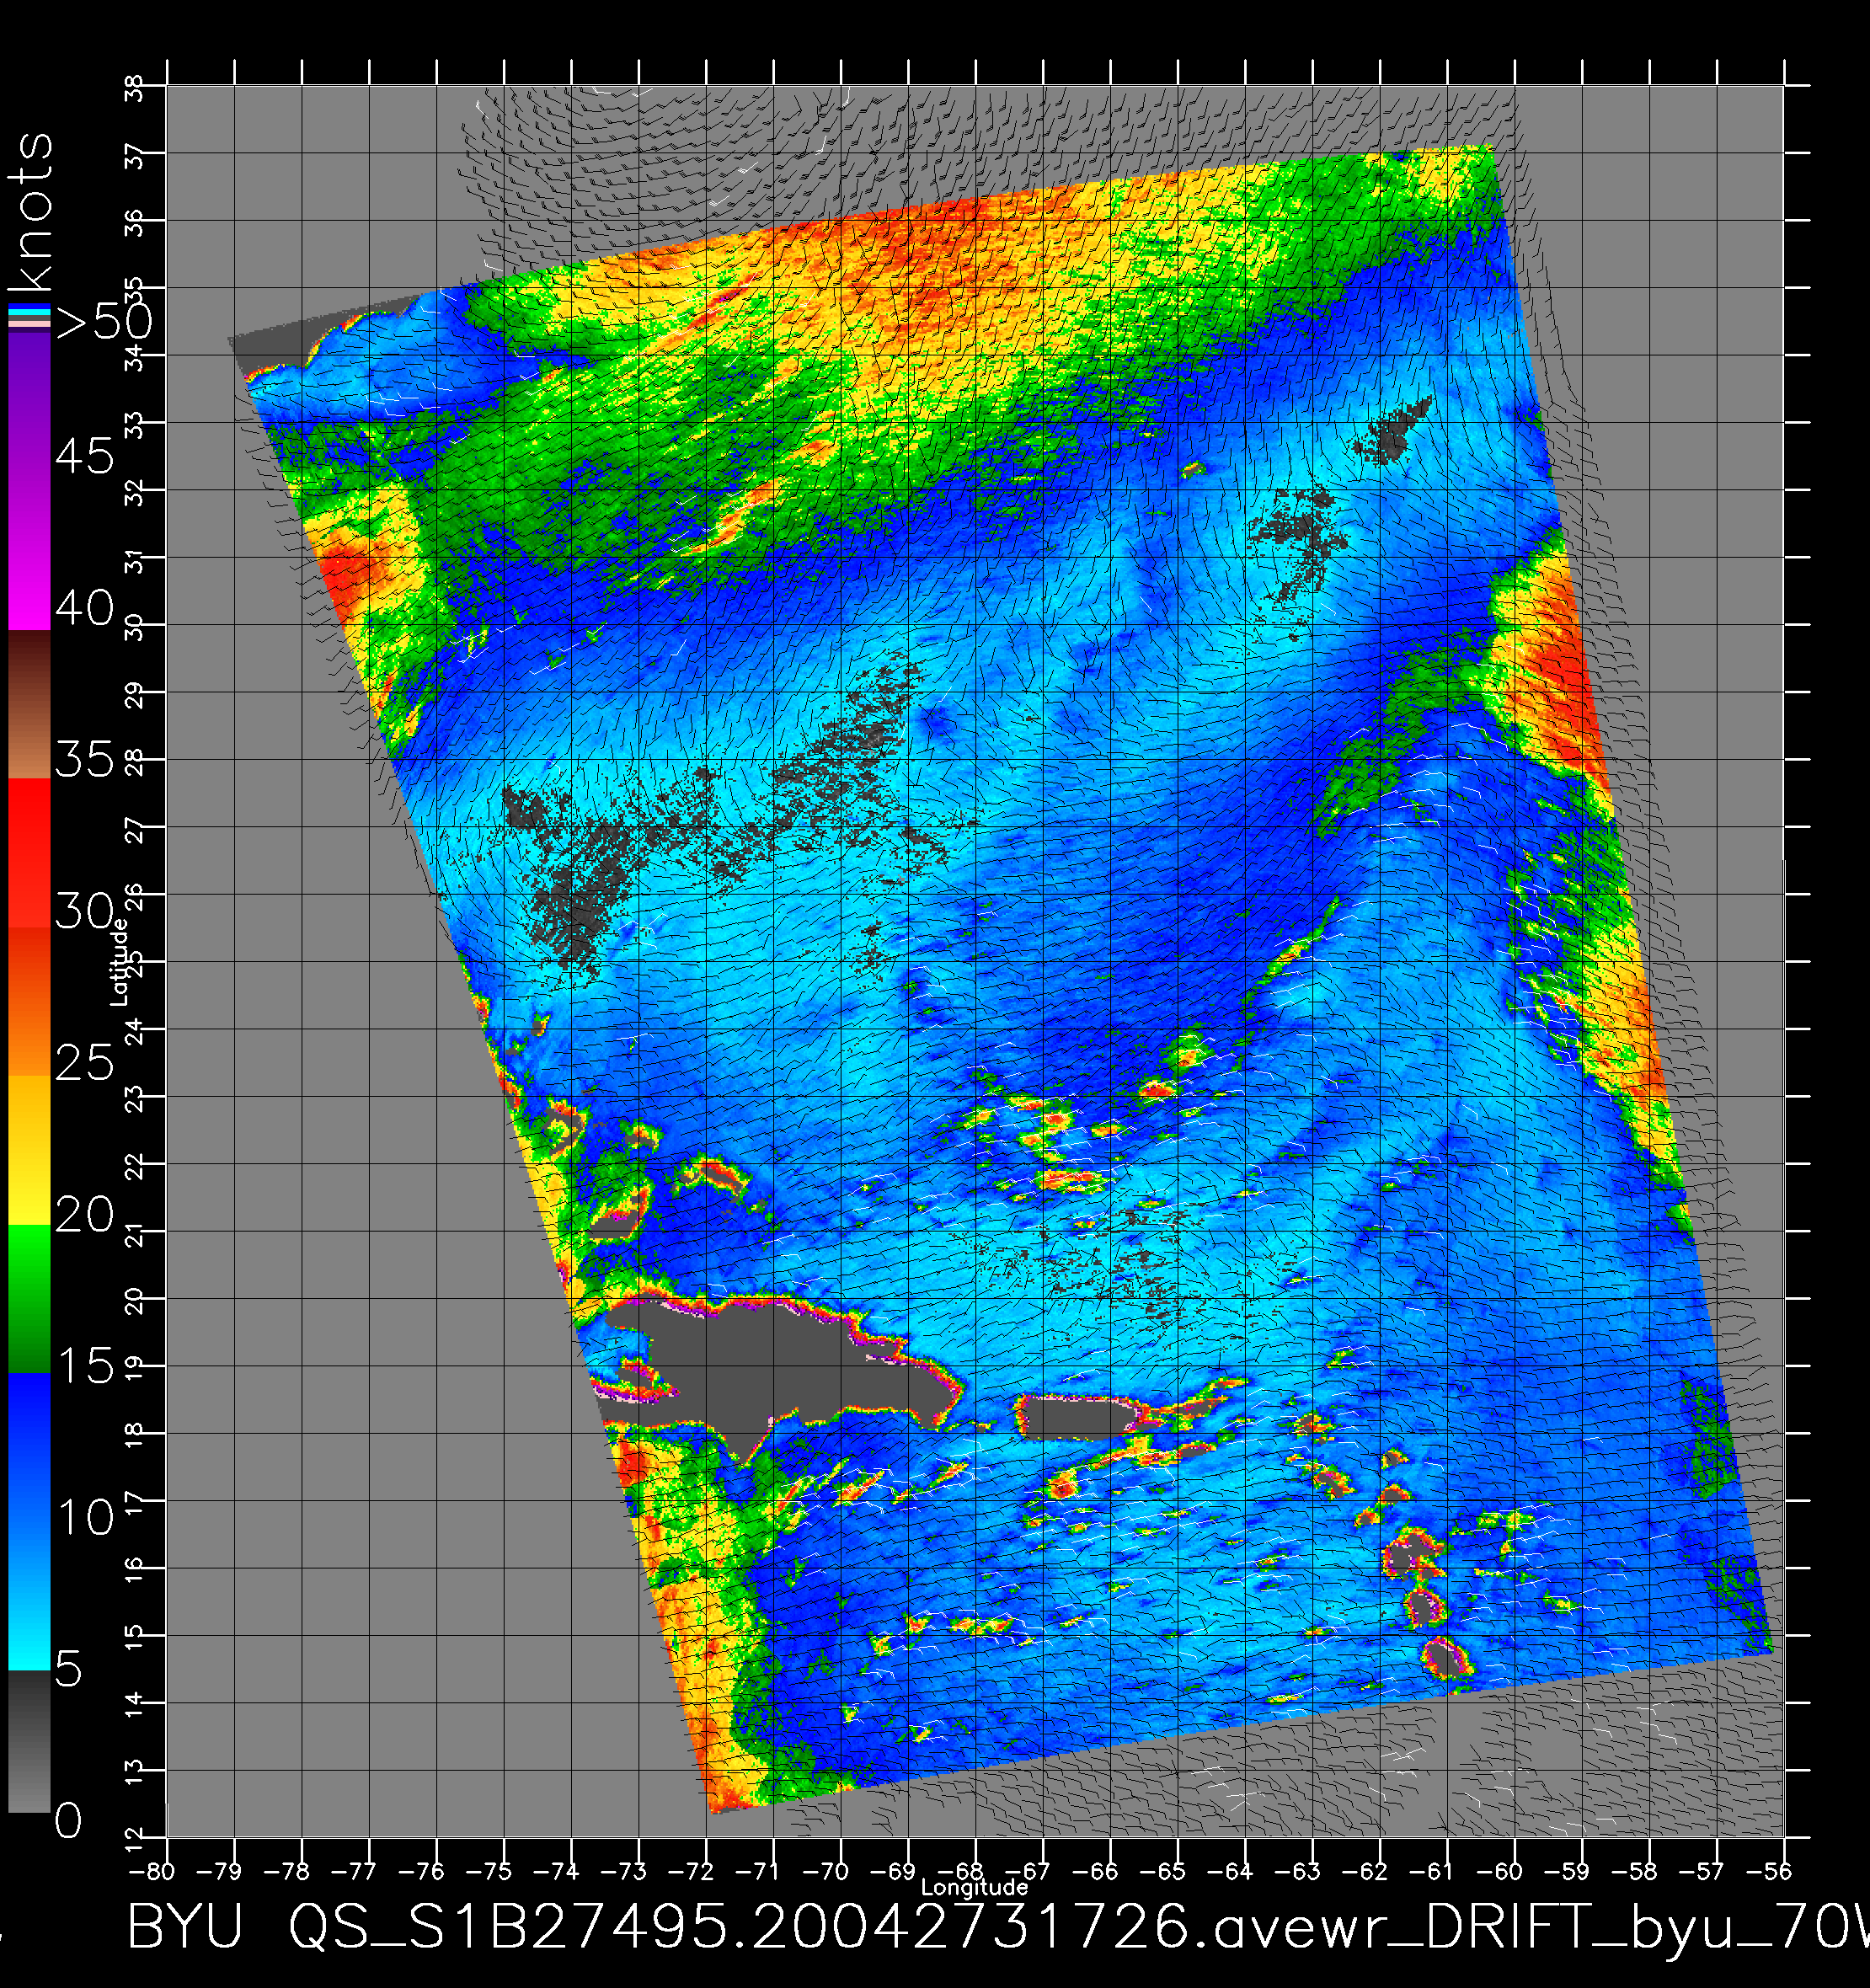Image resolution: width=1870 pixels, height=1988 pixels.
Task: Click the '22' latitude tick label
Action: [135, 1168]
